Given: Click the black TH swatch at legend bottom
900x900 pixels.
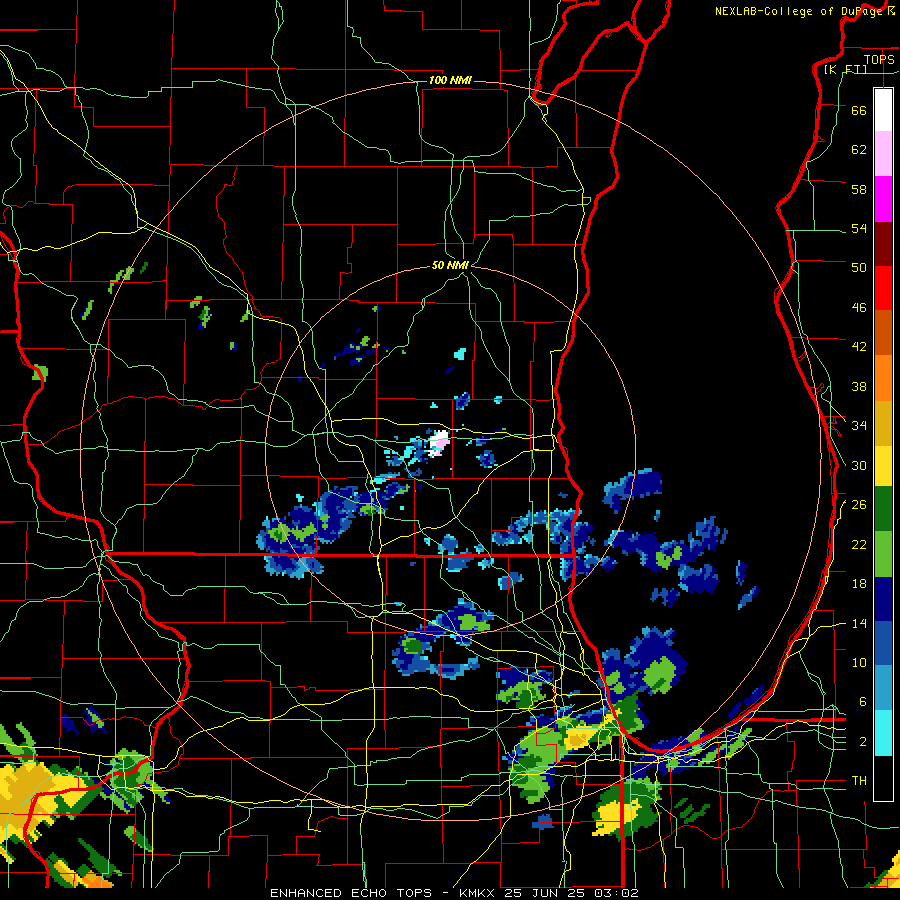Looking at the screenshot, I should (883, 778).
